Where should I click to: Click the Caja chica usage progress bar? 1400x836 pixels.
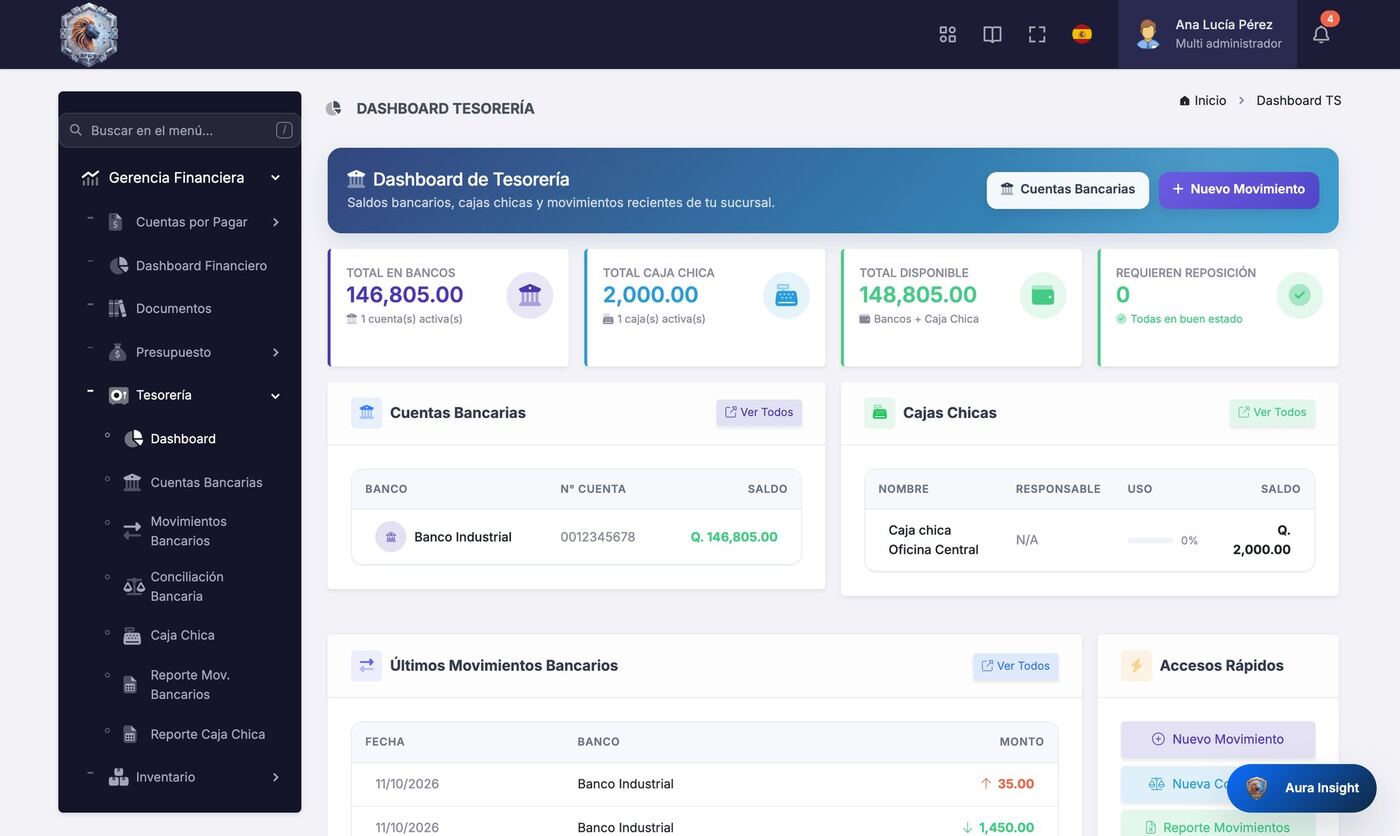[1150, 540]
